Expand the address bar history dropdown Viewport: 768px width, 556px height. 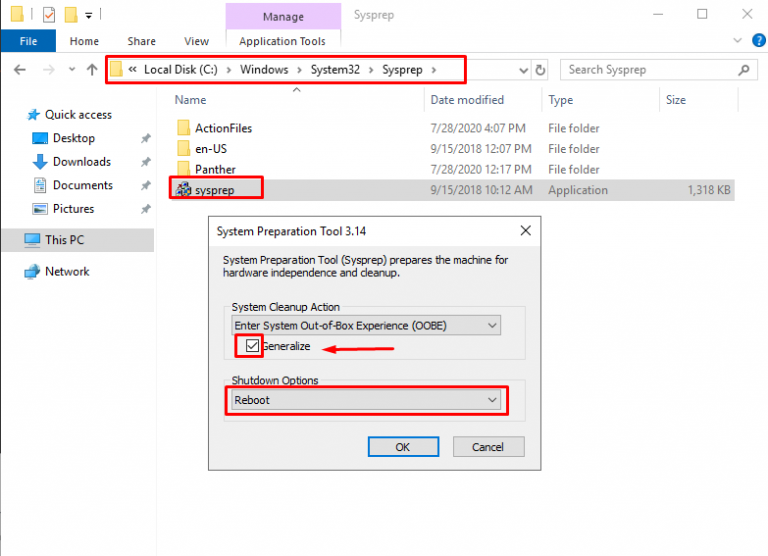524,71
